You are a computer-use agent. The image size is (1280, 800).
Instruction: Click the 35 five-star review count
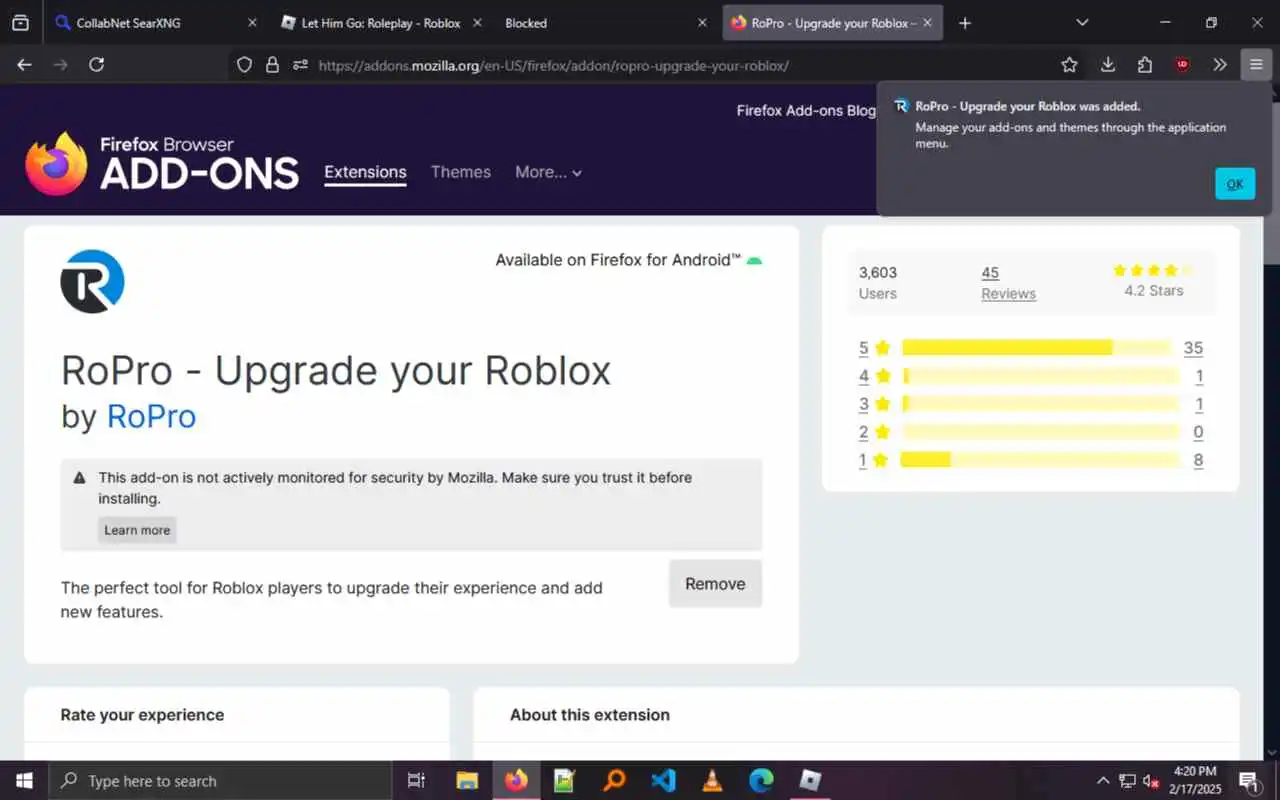coord(1193,348)
